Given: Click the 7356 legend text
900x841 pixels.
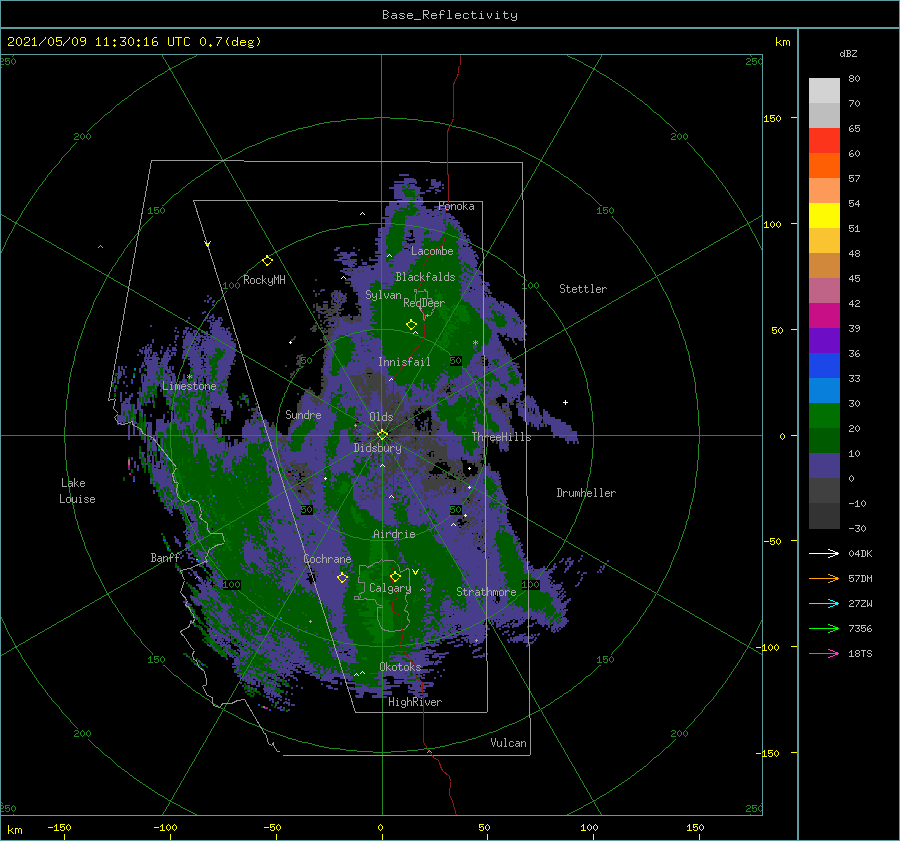Looking at the screenshot, I should point(860,629).
